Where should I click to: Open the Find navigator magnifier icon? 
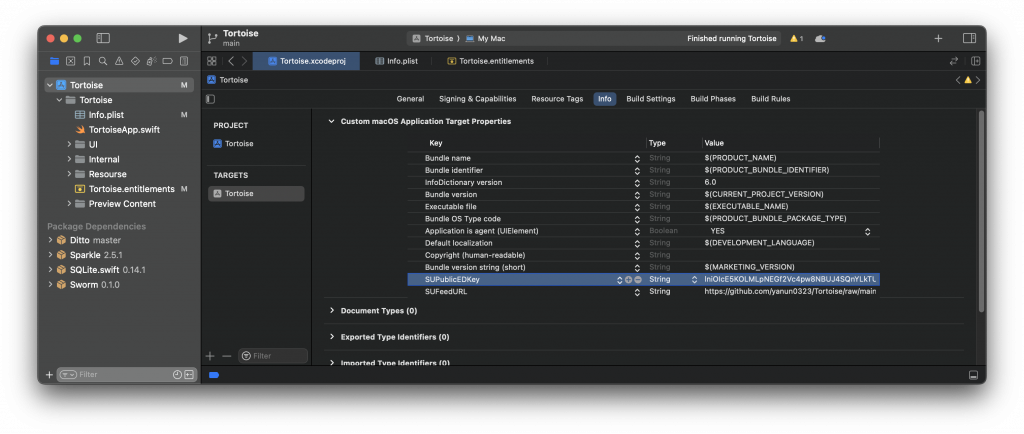click(x=102, y=61)
